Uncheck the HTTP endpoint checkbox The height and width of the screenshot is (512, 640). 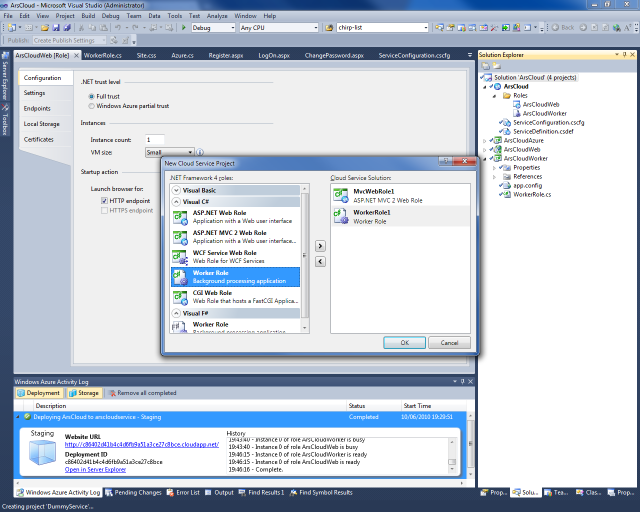[x=104, y=201]
